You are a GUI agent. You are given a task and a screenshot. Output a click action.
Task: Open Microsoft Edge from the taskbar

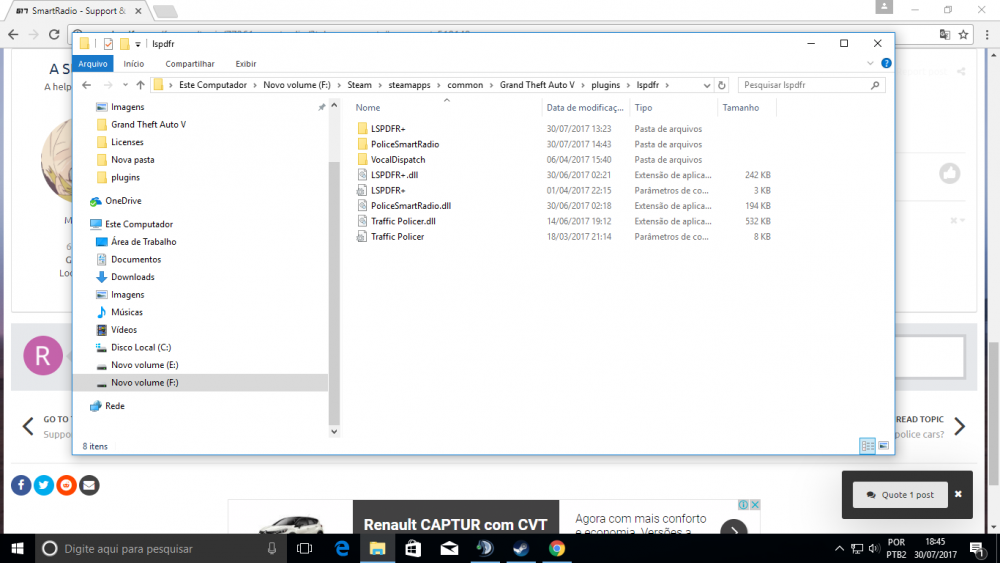(342, 548)
